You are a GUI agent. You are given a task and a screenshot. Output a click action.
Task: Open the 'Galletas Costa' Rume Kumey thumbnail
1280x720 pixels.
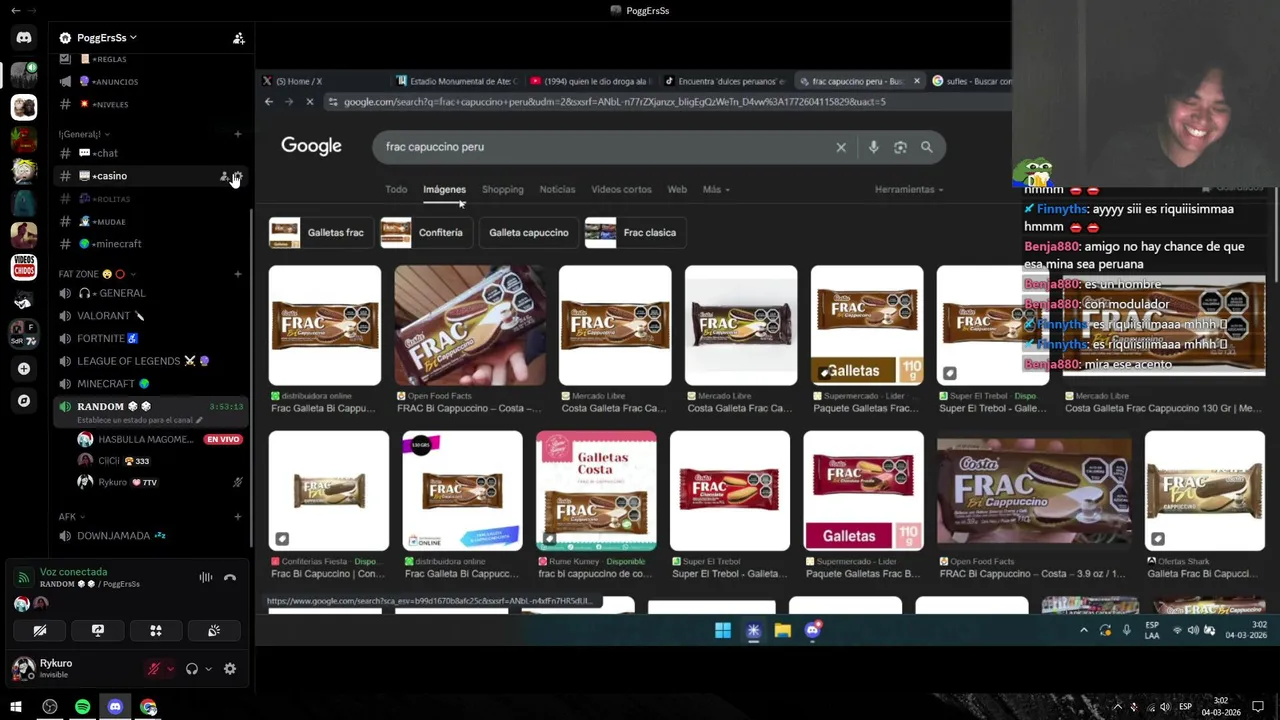(x=596, y=491)
